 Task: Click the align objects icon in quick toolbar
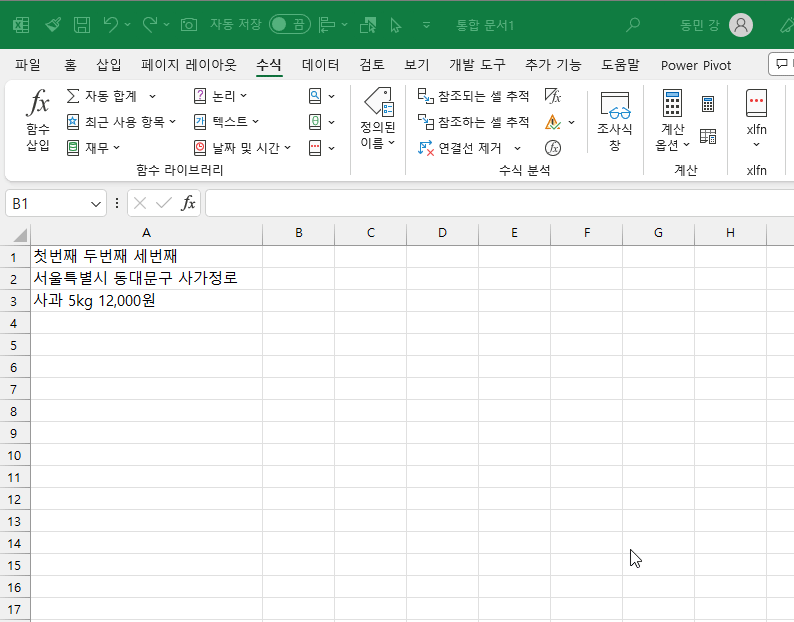coord(327,24)
